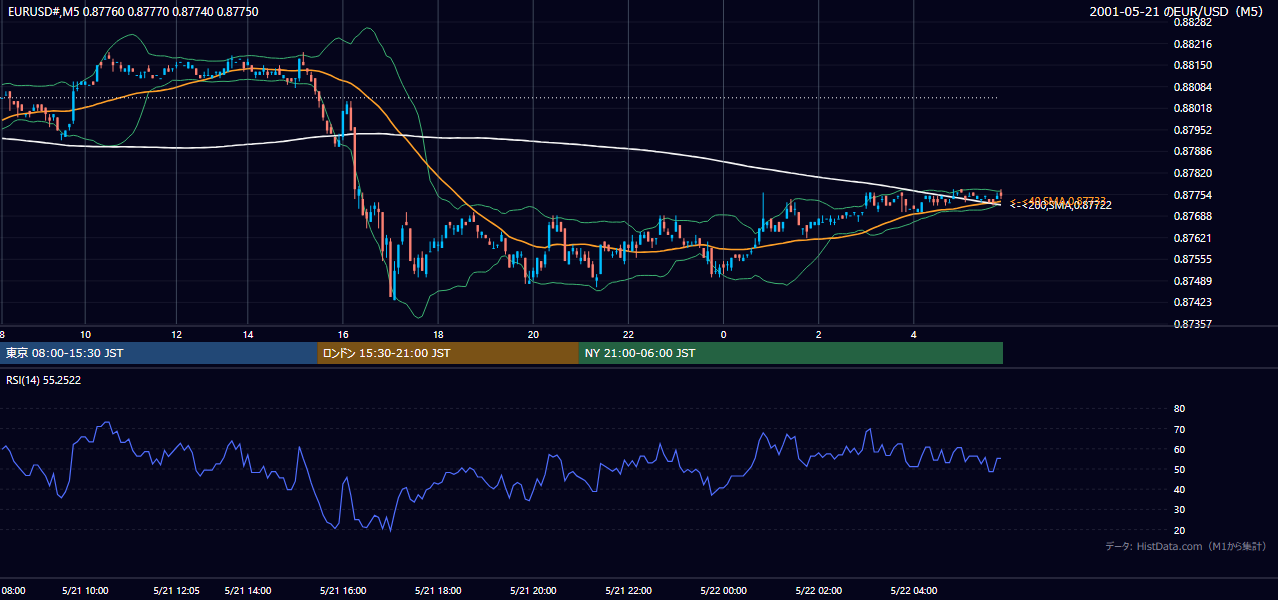The width and height of the screenshot is (1278, 600).
Task: Click the 5/21 14:00 time label
Action: click(x=248, y=590)
